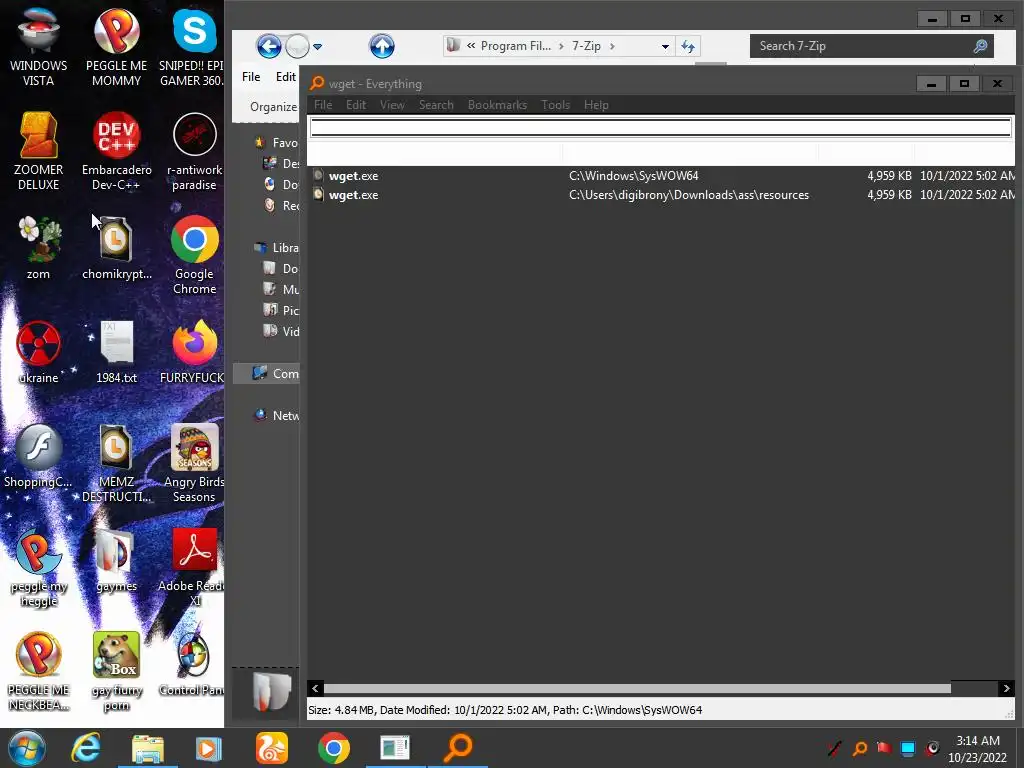The width and height of the screenshot is (1024, 768).
Task: Open the gaymes desktop icon
Action: 116,560
